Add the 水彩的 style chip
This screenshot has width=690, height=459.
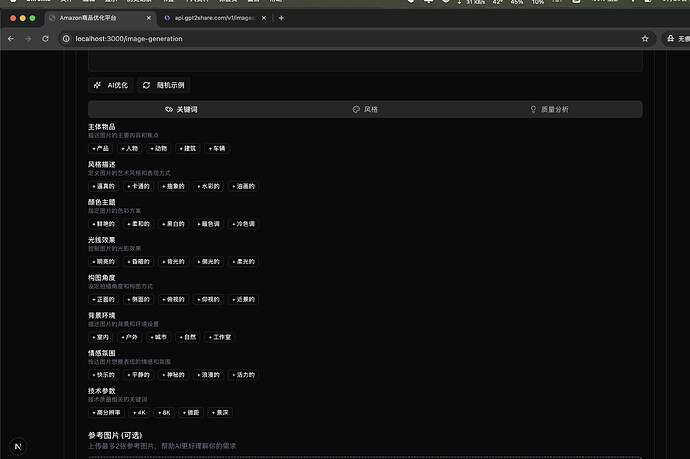point(209,186)
